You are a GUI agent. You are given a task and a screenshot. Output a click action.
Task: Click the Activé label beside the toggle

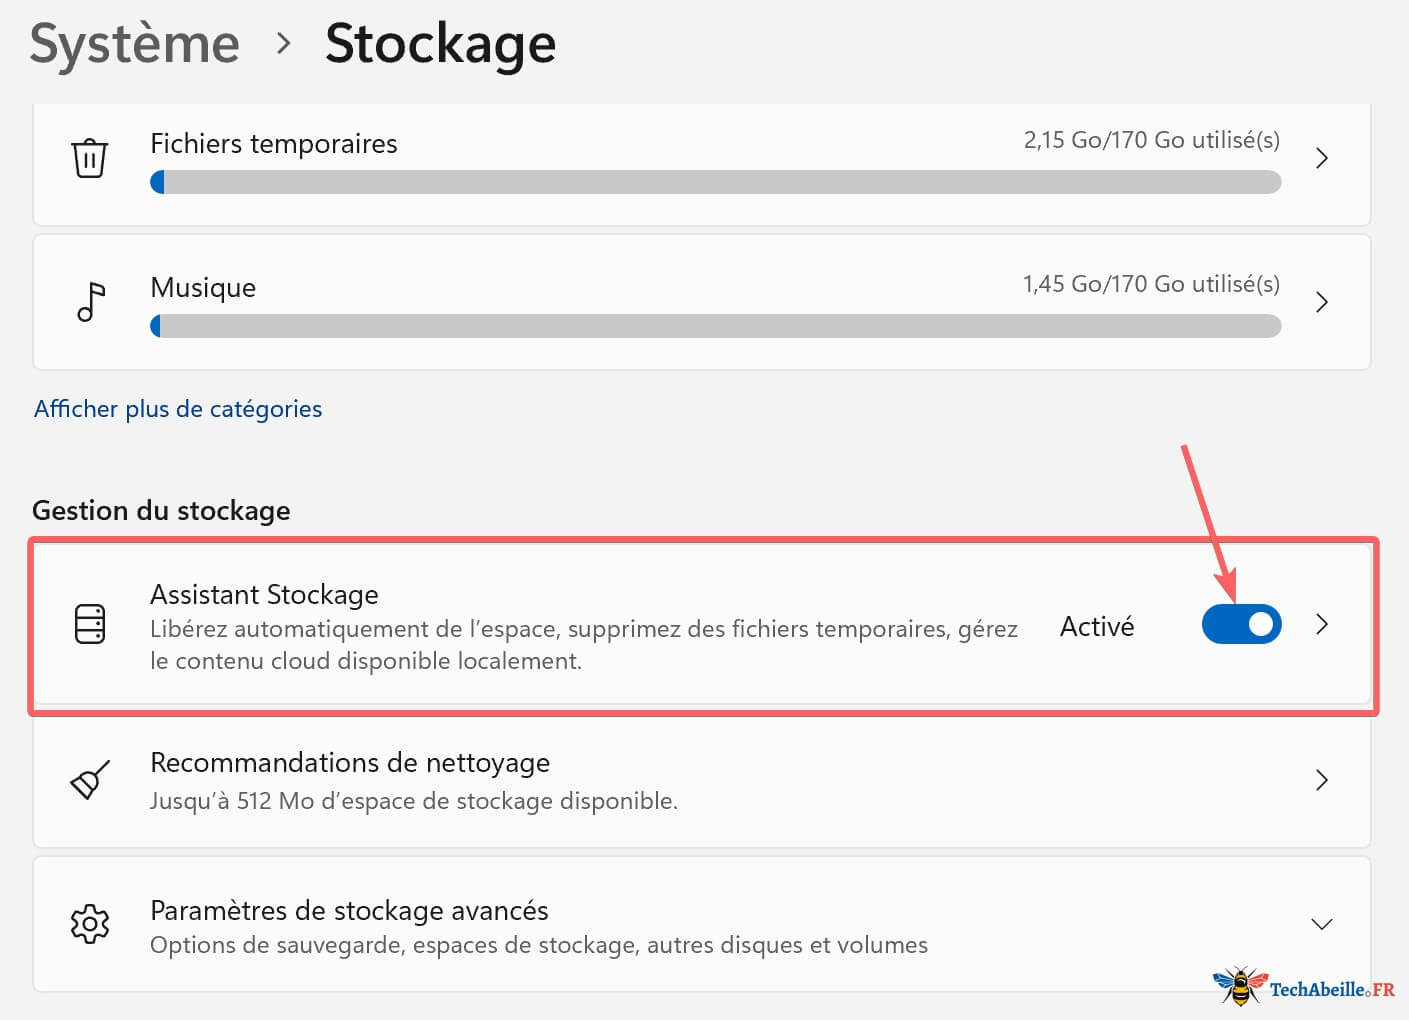point(1096,625)
